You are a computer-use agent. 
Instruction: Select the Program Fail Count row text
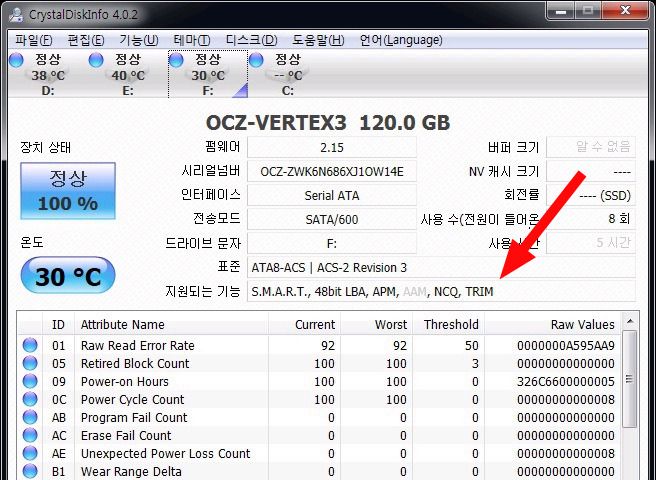(134, 418)
